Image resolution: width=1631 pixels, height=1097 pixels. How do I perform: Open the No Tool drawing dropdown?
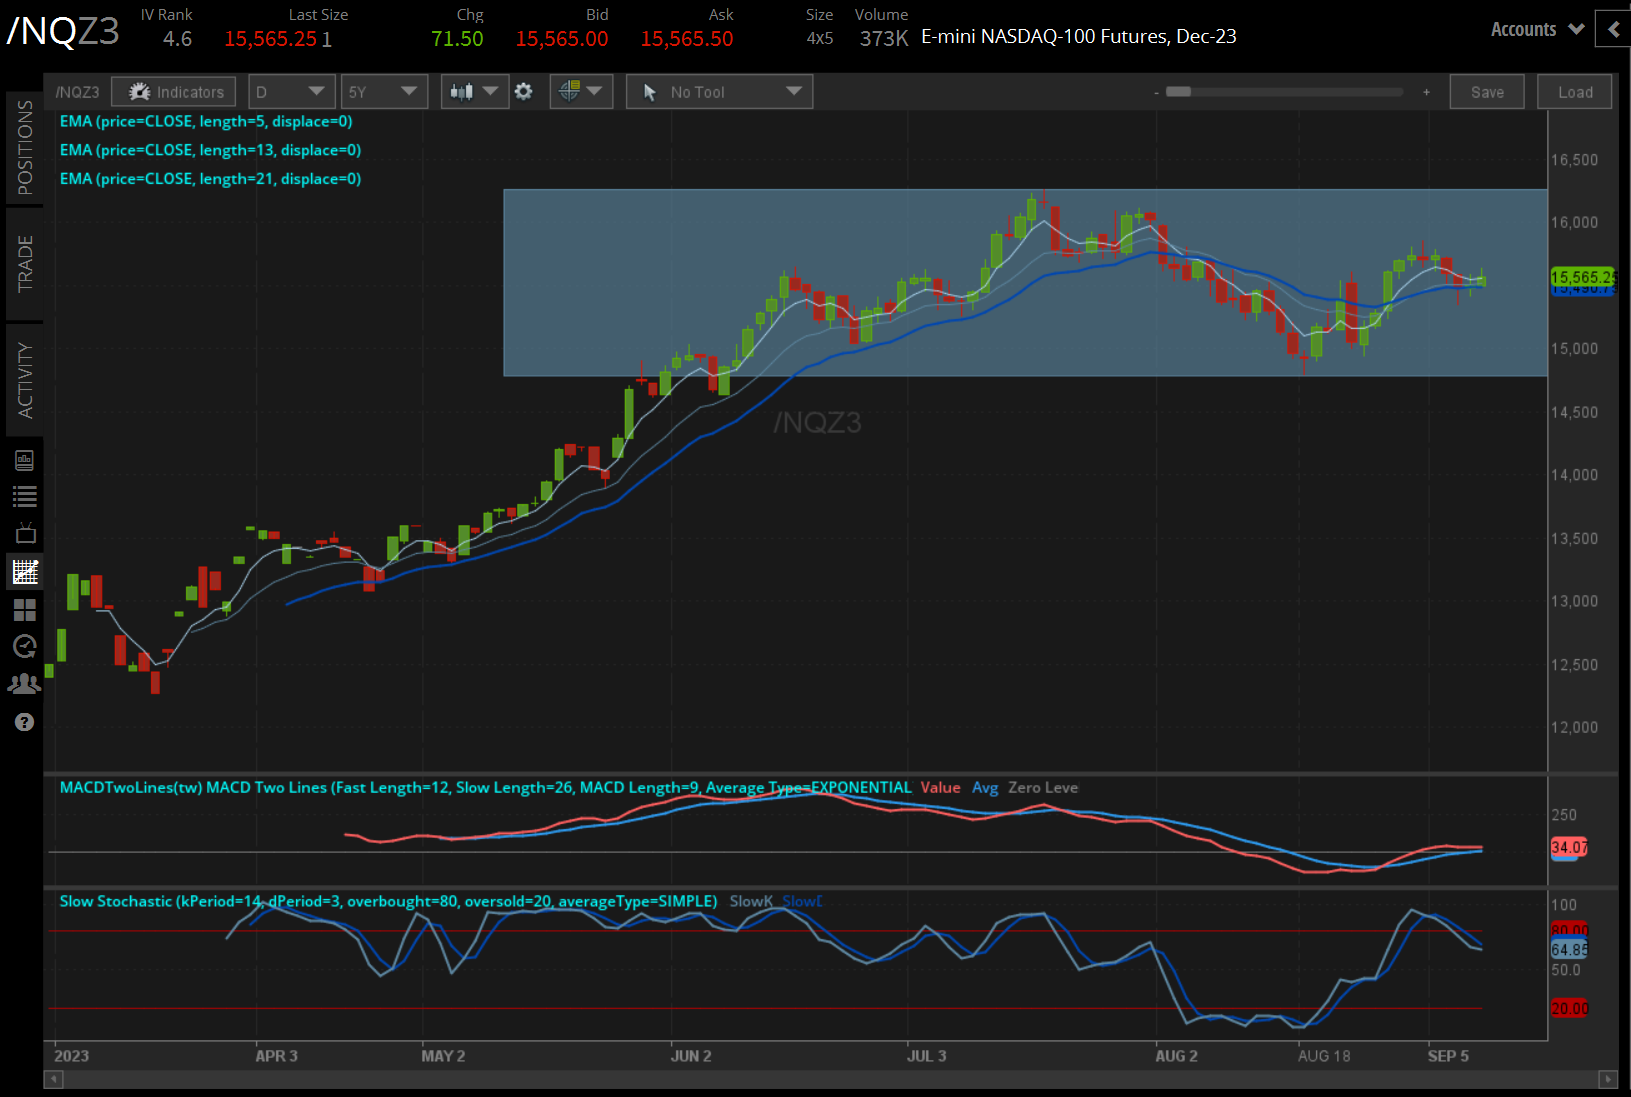[x=719, y=92]
